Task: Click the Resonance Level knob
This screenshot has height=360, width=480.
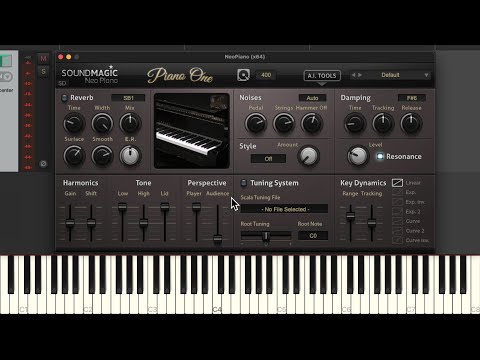Action: coord(358,156)
